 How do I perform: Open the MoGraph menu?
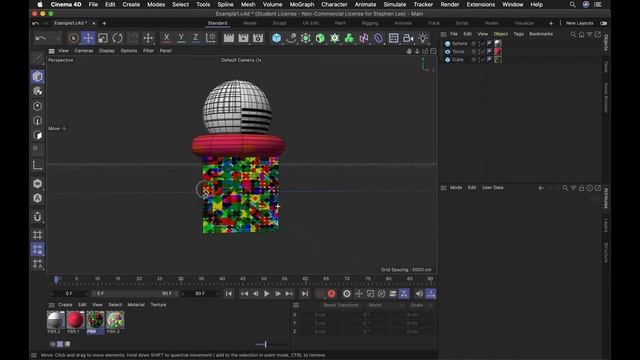[302, 4]
